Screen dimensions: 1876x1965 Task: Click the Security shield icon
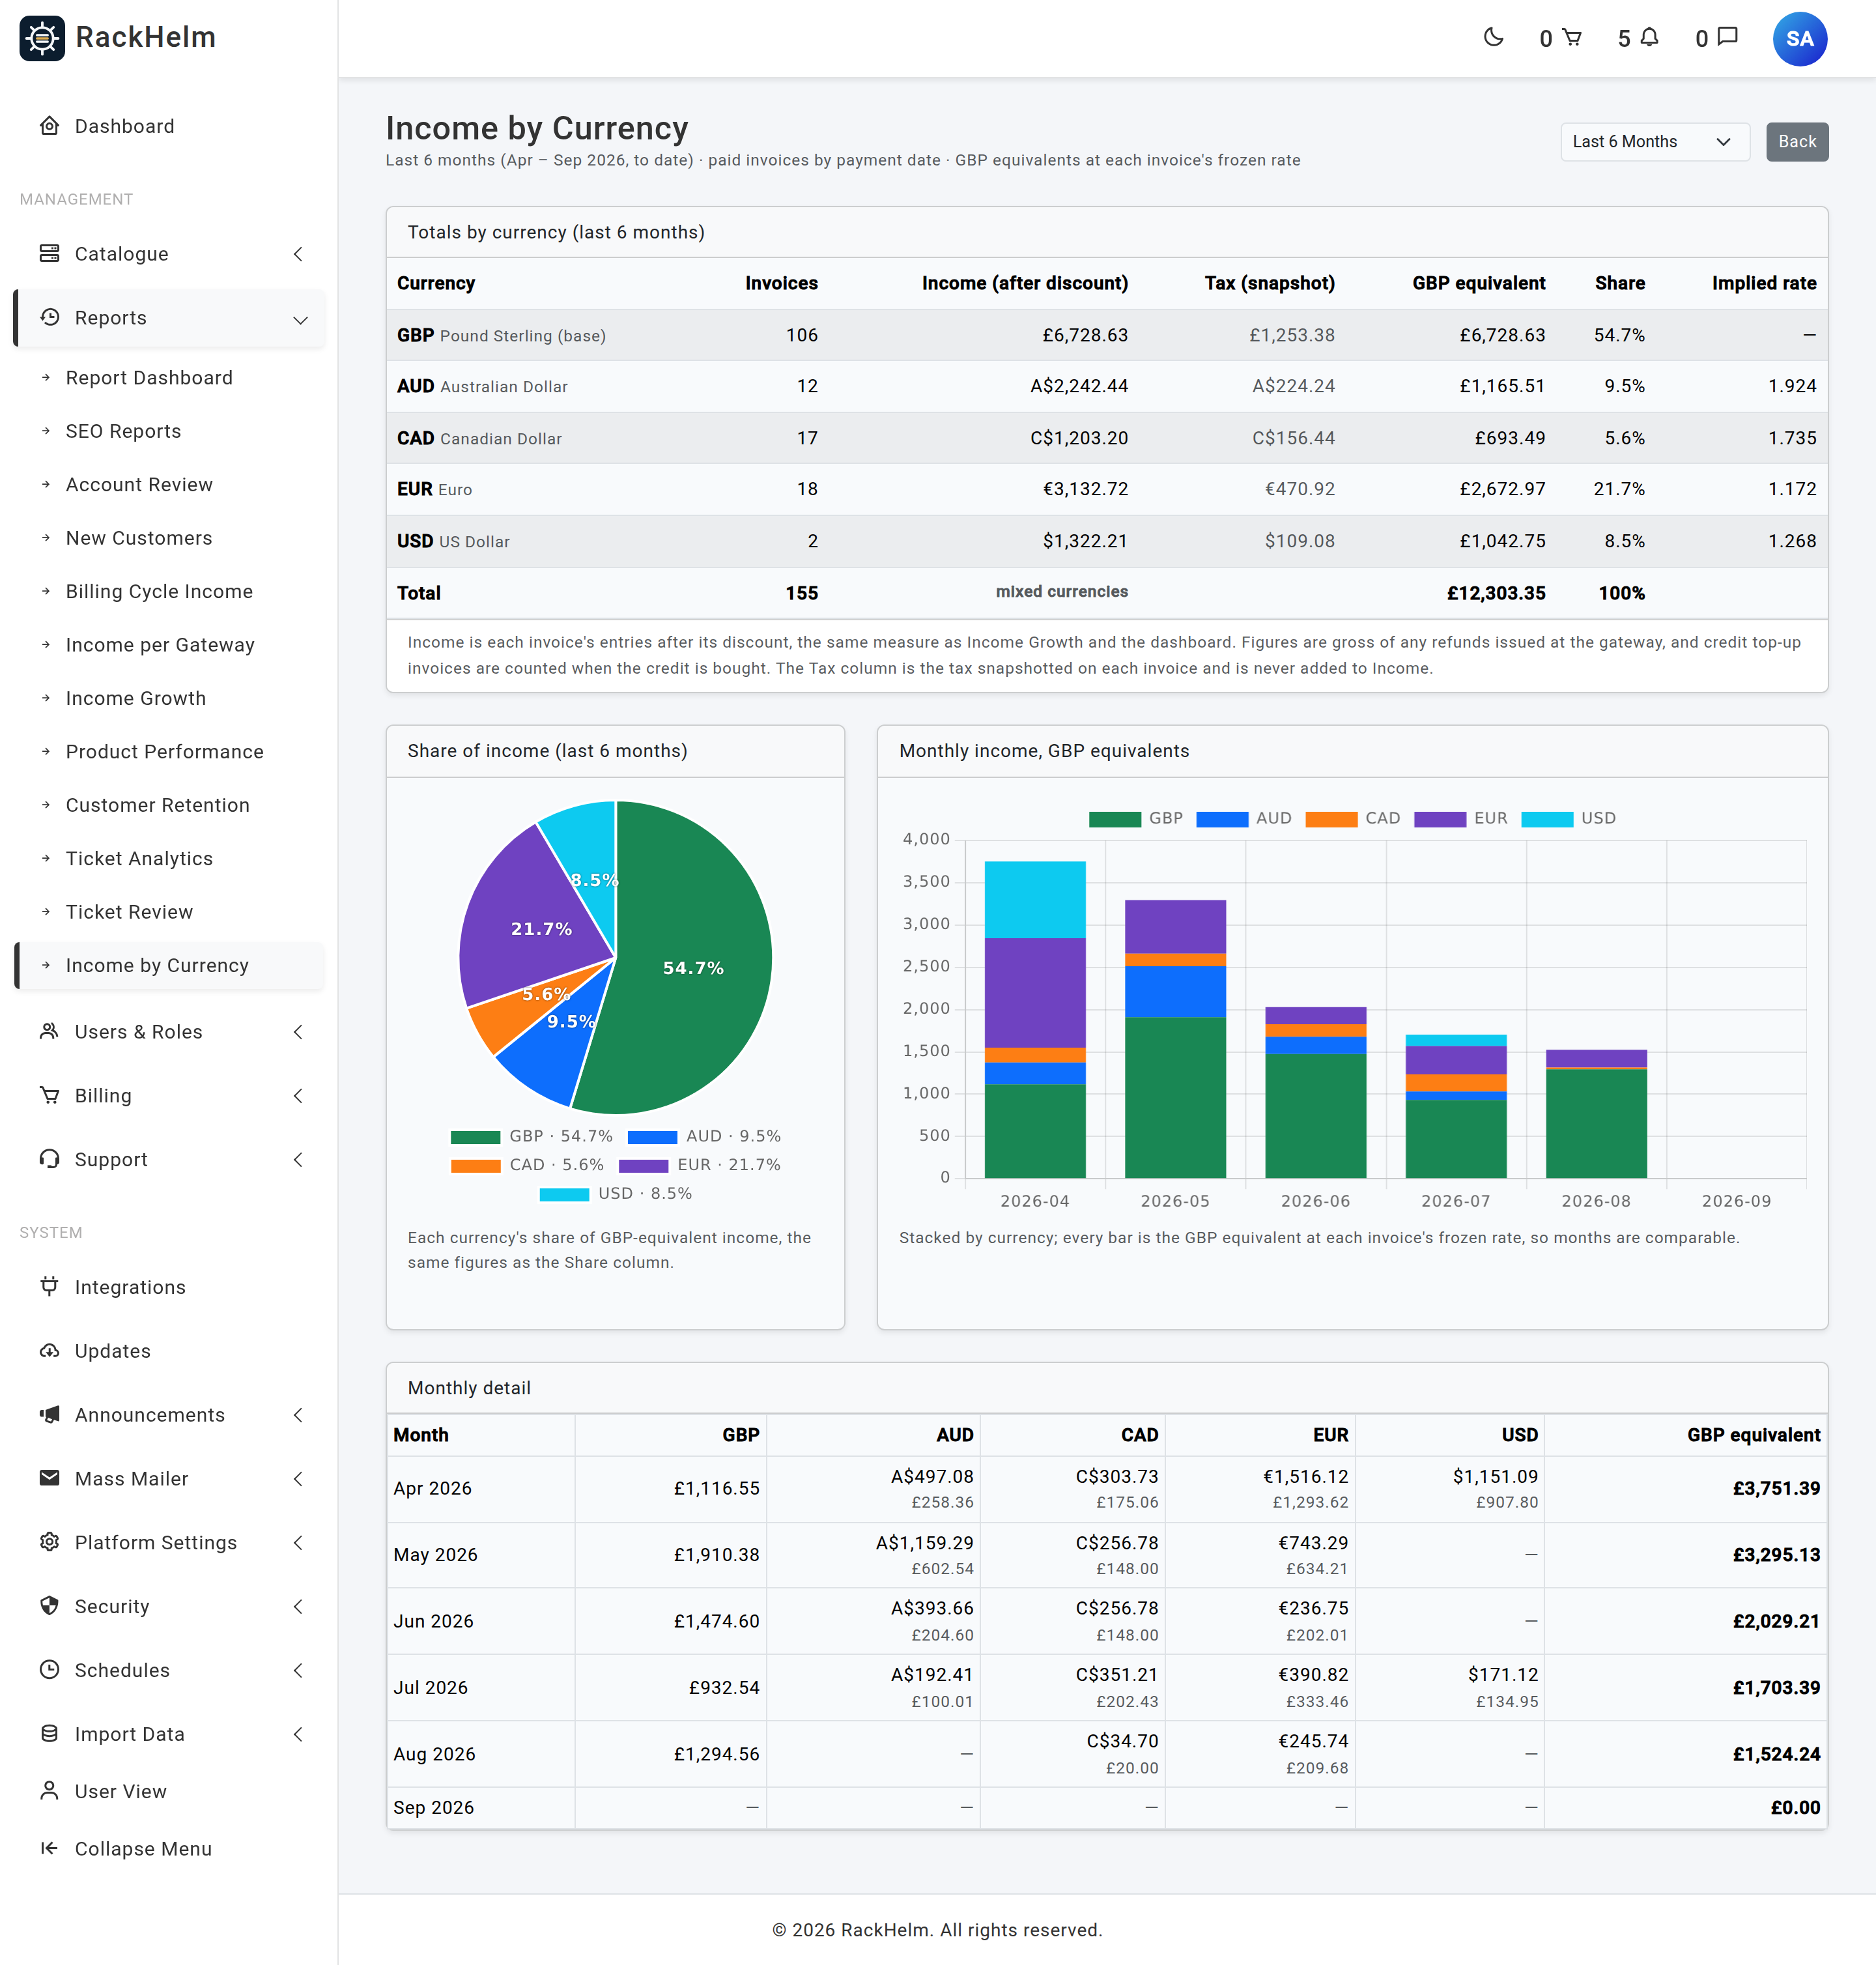(x=49, y=1605)
